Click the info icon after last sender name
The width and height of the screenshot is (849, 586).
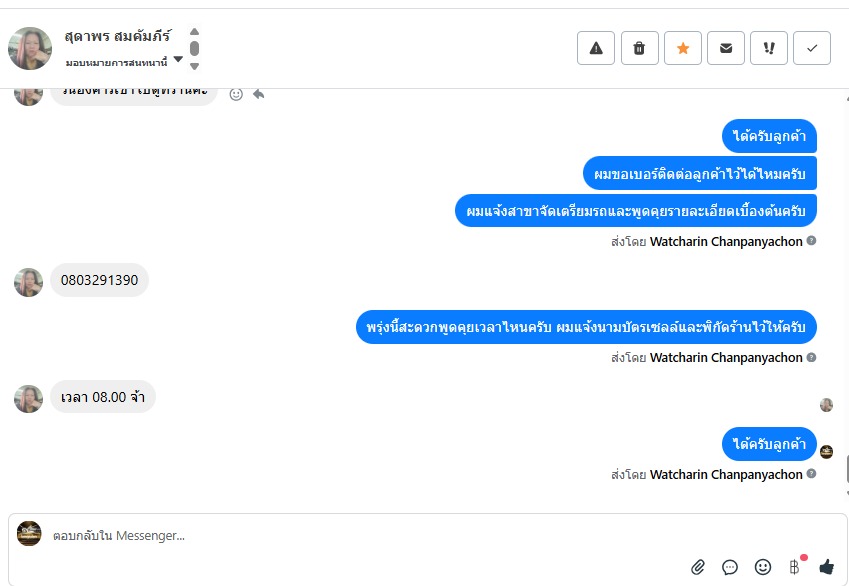[811, 474]
